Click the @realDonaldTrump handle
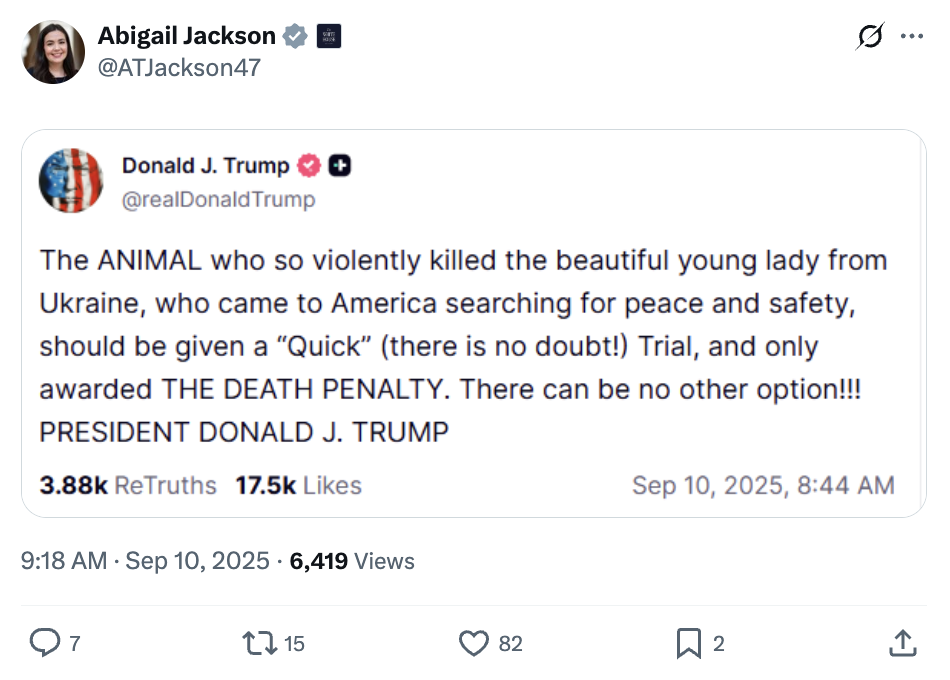 pyautogui.click(x=218, y=199)
